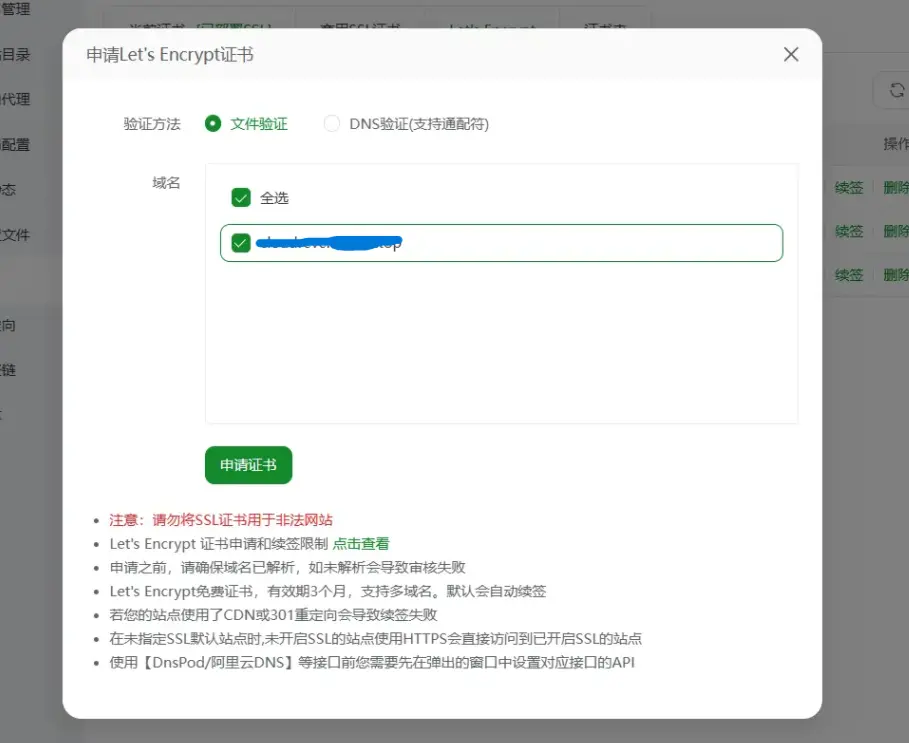Click note about 请确保域名已解析
This screenshot has height=743, width=909.
click(288, 567)
